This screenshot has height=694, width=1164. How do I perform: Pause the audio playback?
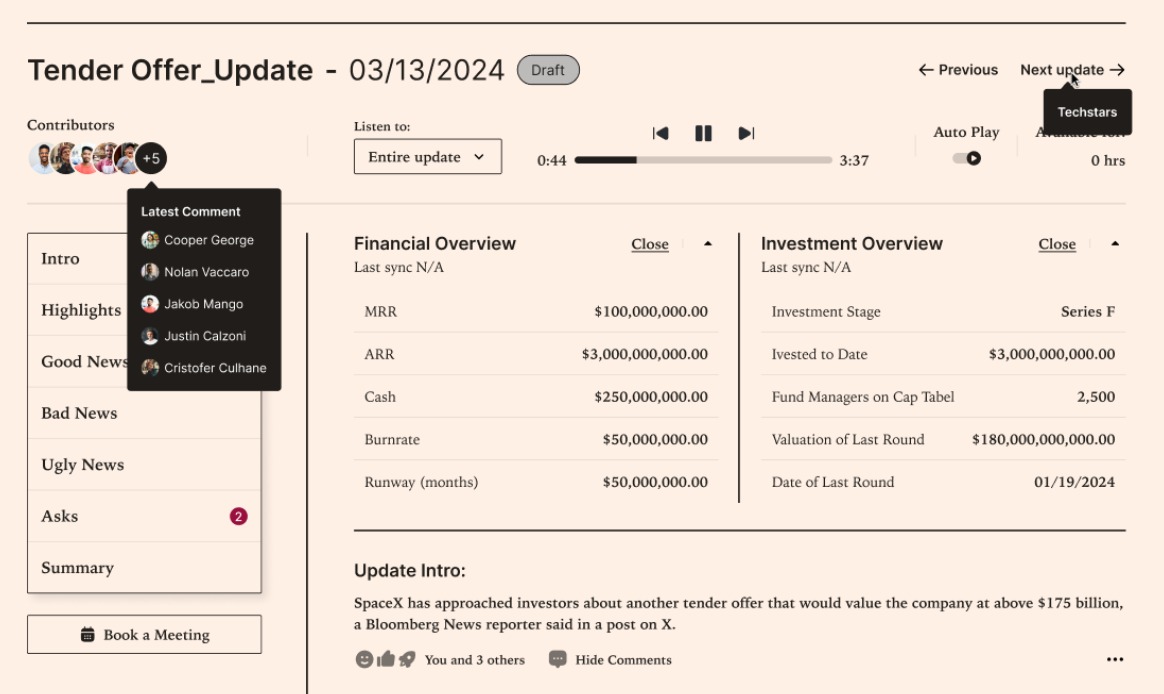pyautogui.click(x=703, y=132)
